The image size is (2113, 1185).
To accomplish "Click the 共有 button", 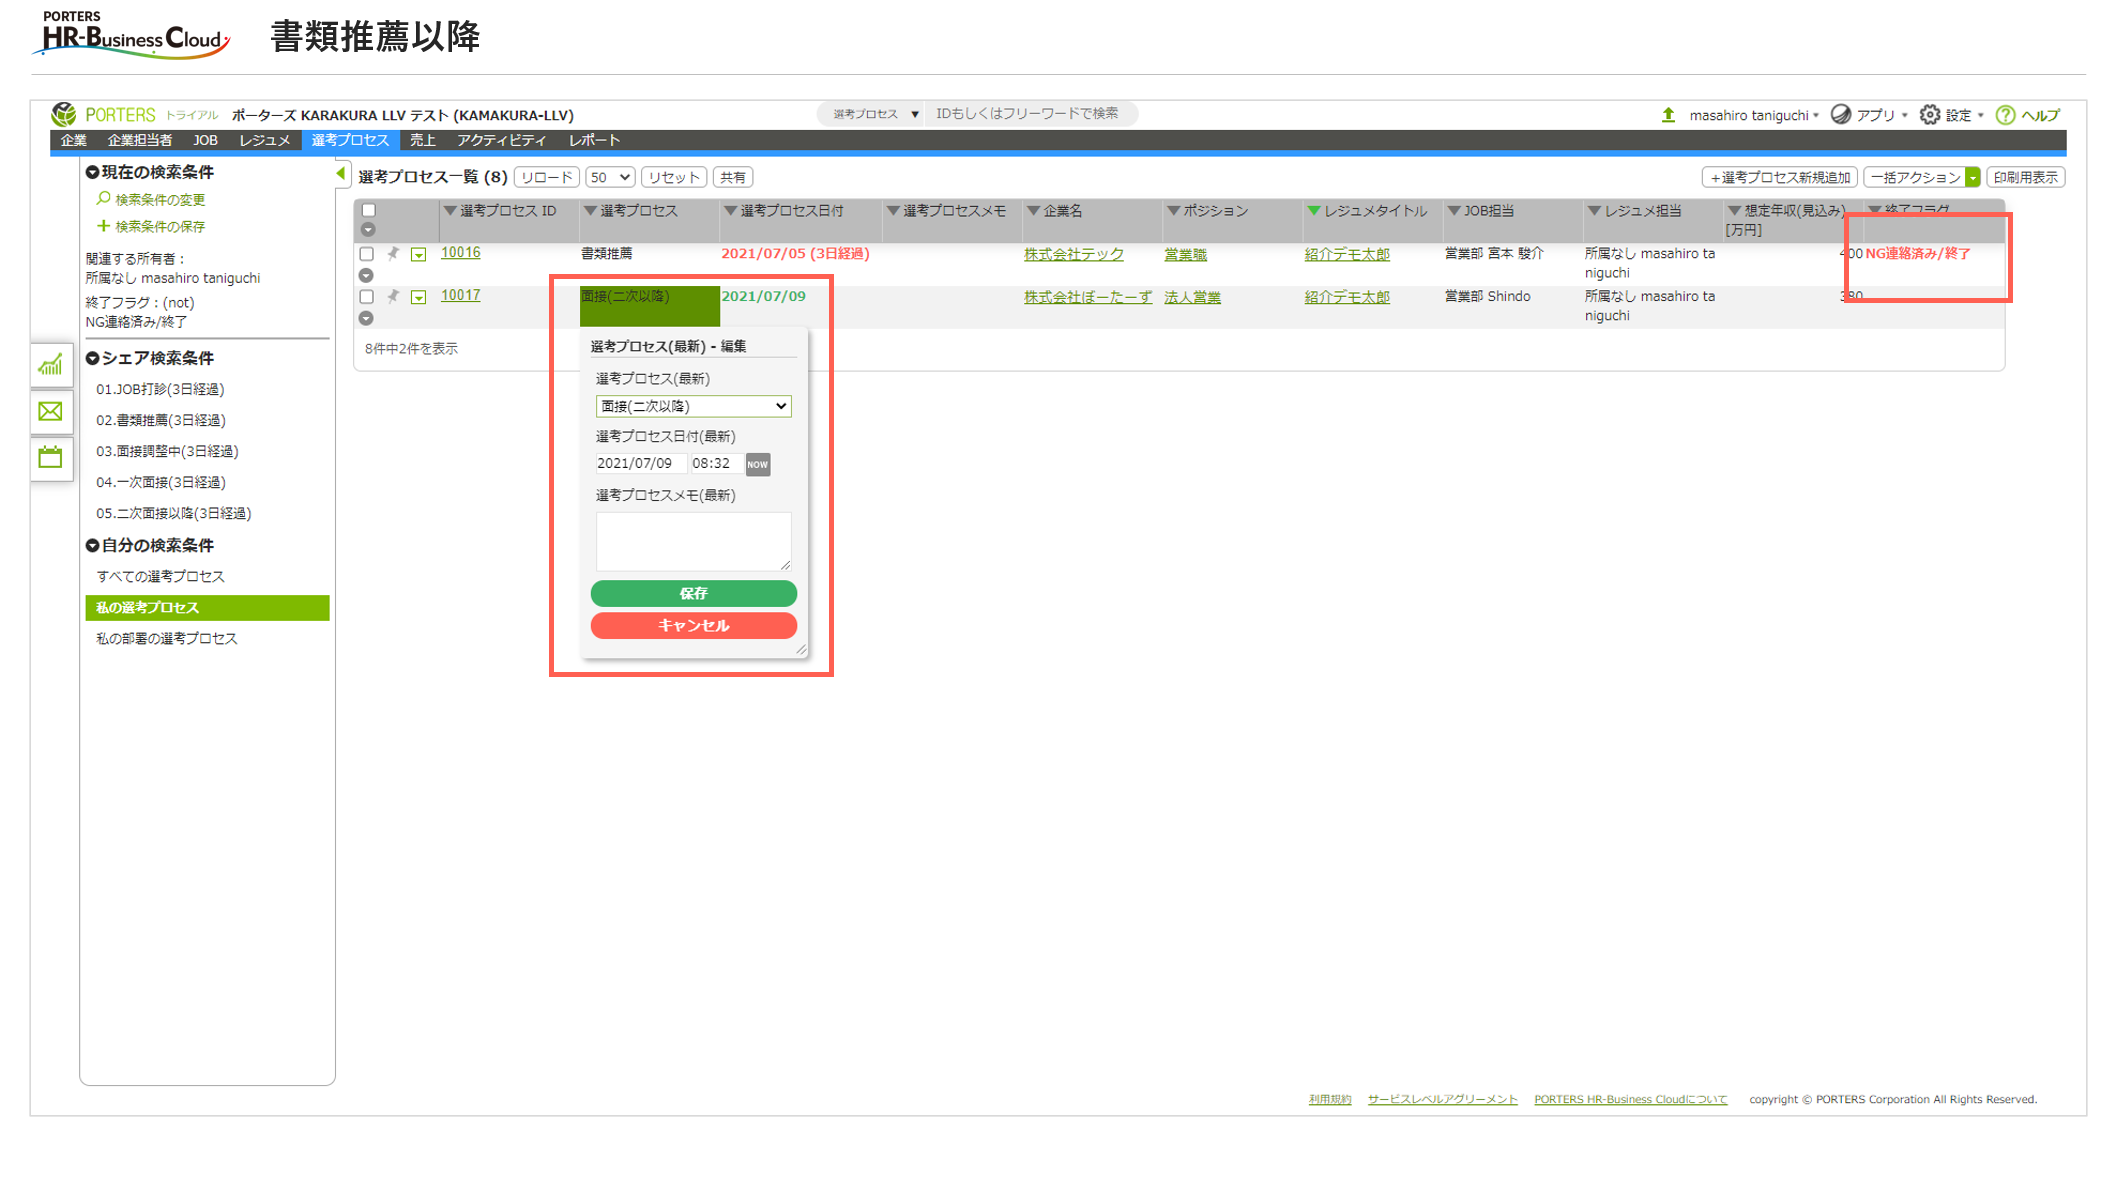I will click(x=733, y=177).
